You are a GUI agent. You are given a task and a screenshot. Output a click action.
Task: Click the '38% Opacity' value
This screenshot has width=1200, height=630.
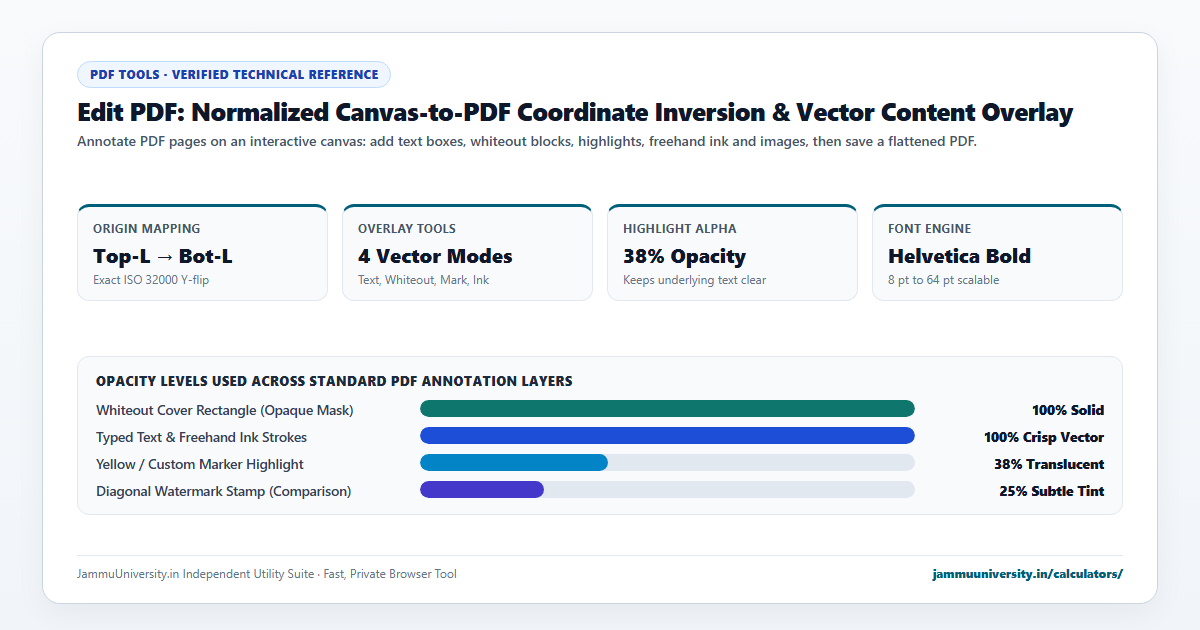(x=684, y=256)
